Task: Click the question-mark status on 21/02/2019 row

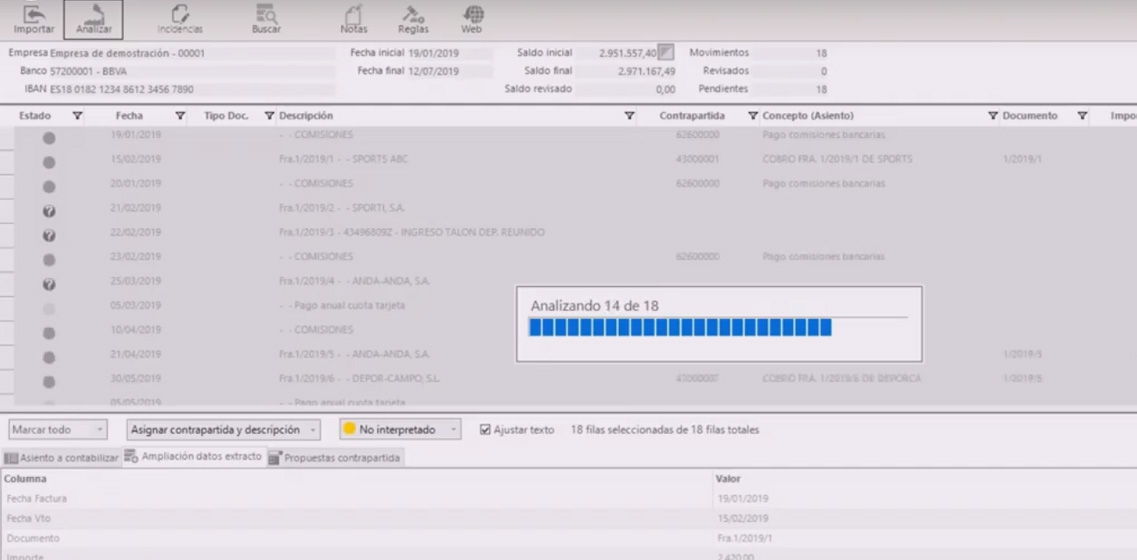Action: pos(49,211)
